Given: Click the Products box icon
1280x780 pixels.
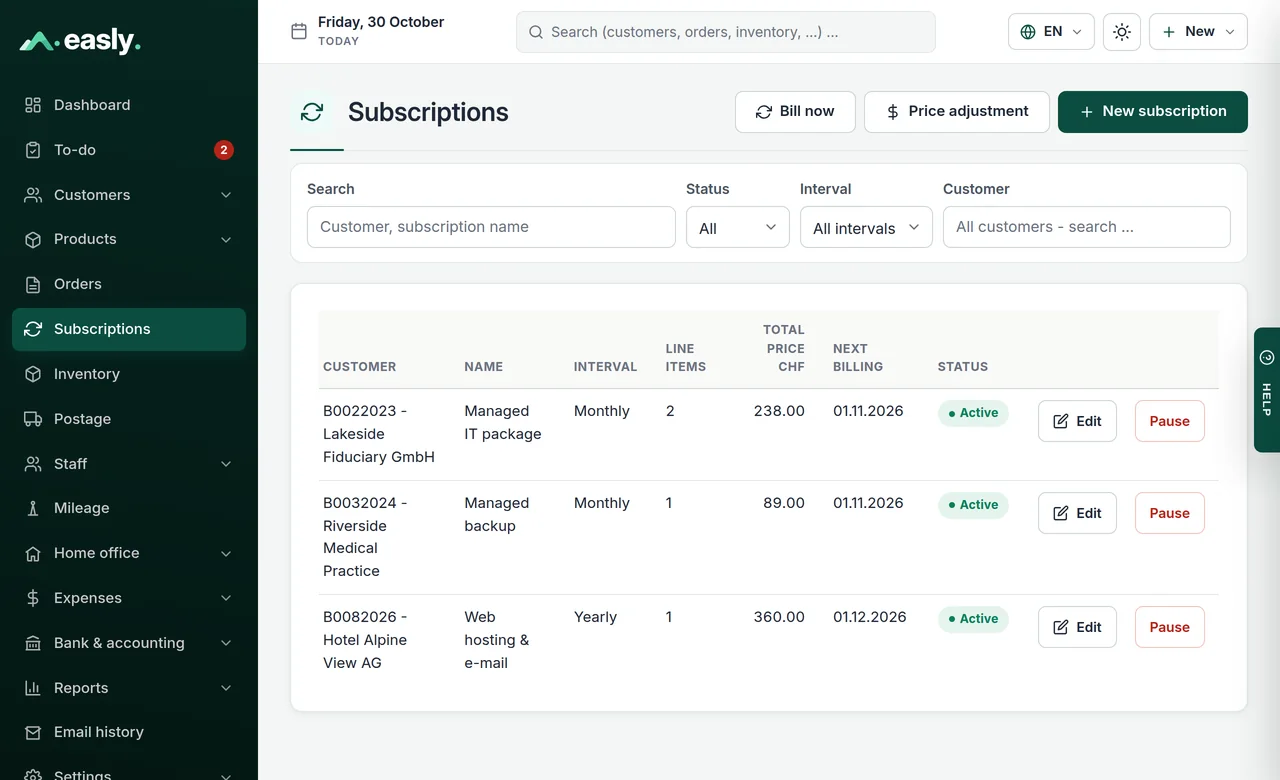Looking at the screenshot, I should (x=33, y=239).
